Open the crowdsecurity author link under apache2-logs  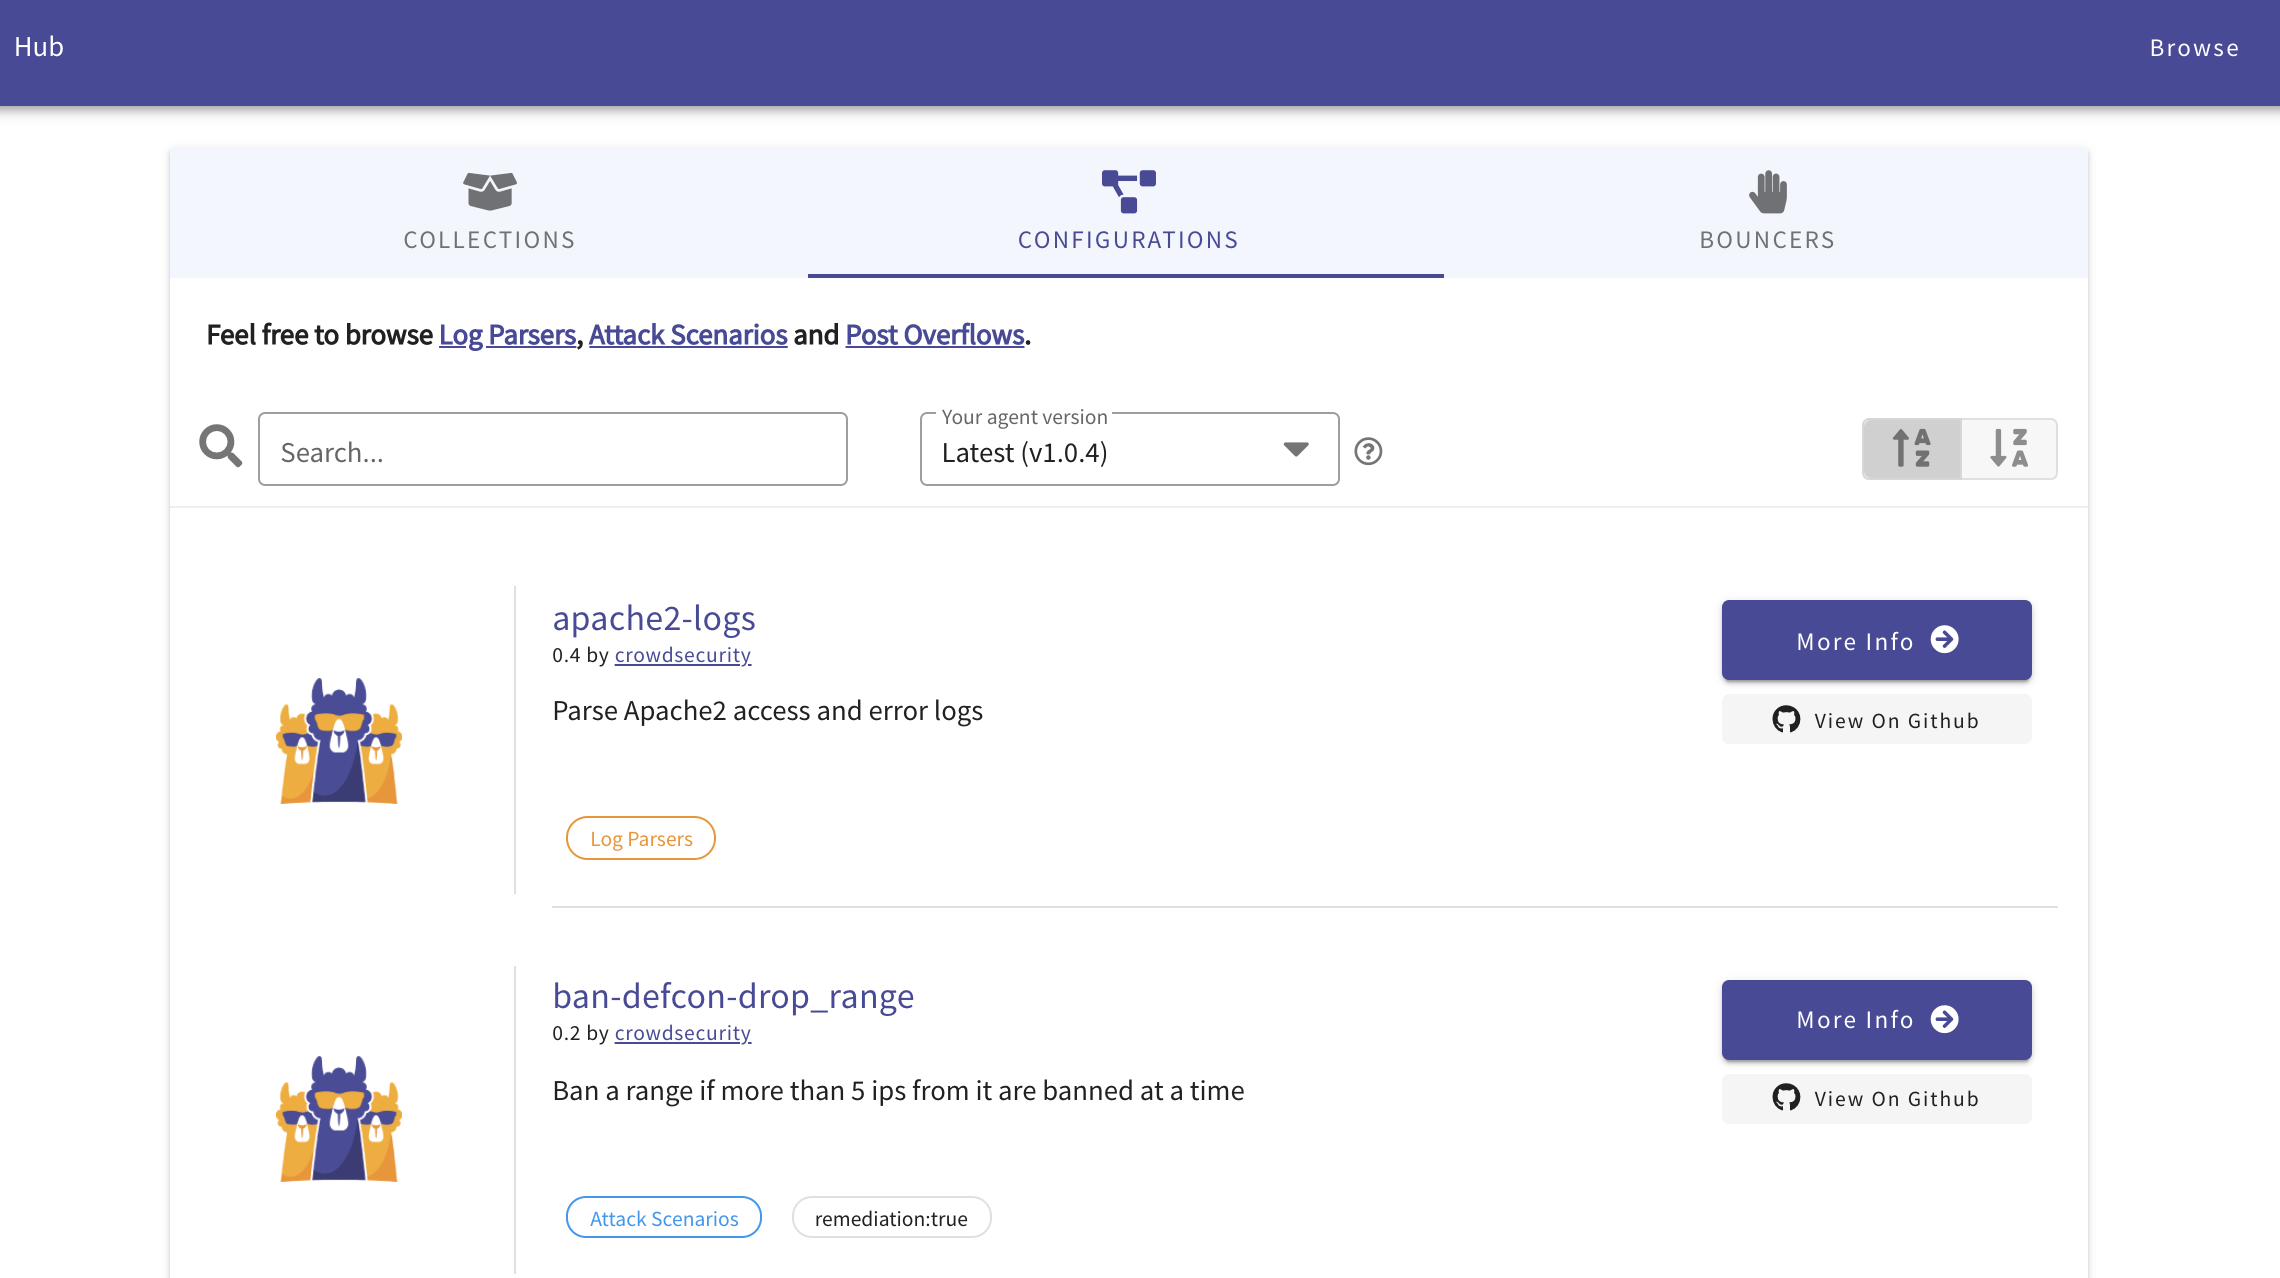tap(683, 655)
